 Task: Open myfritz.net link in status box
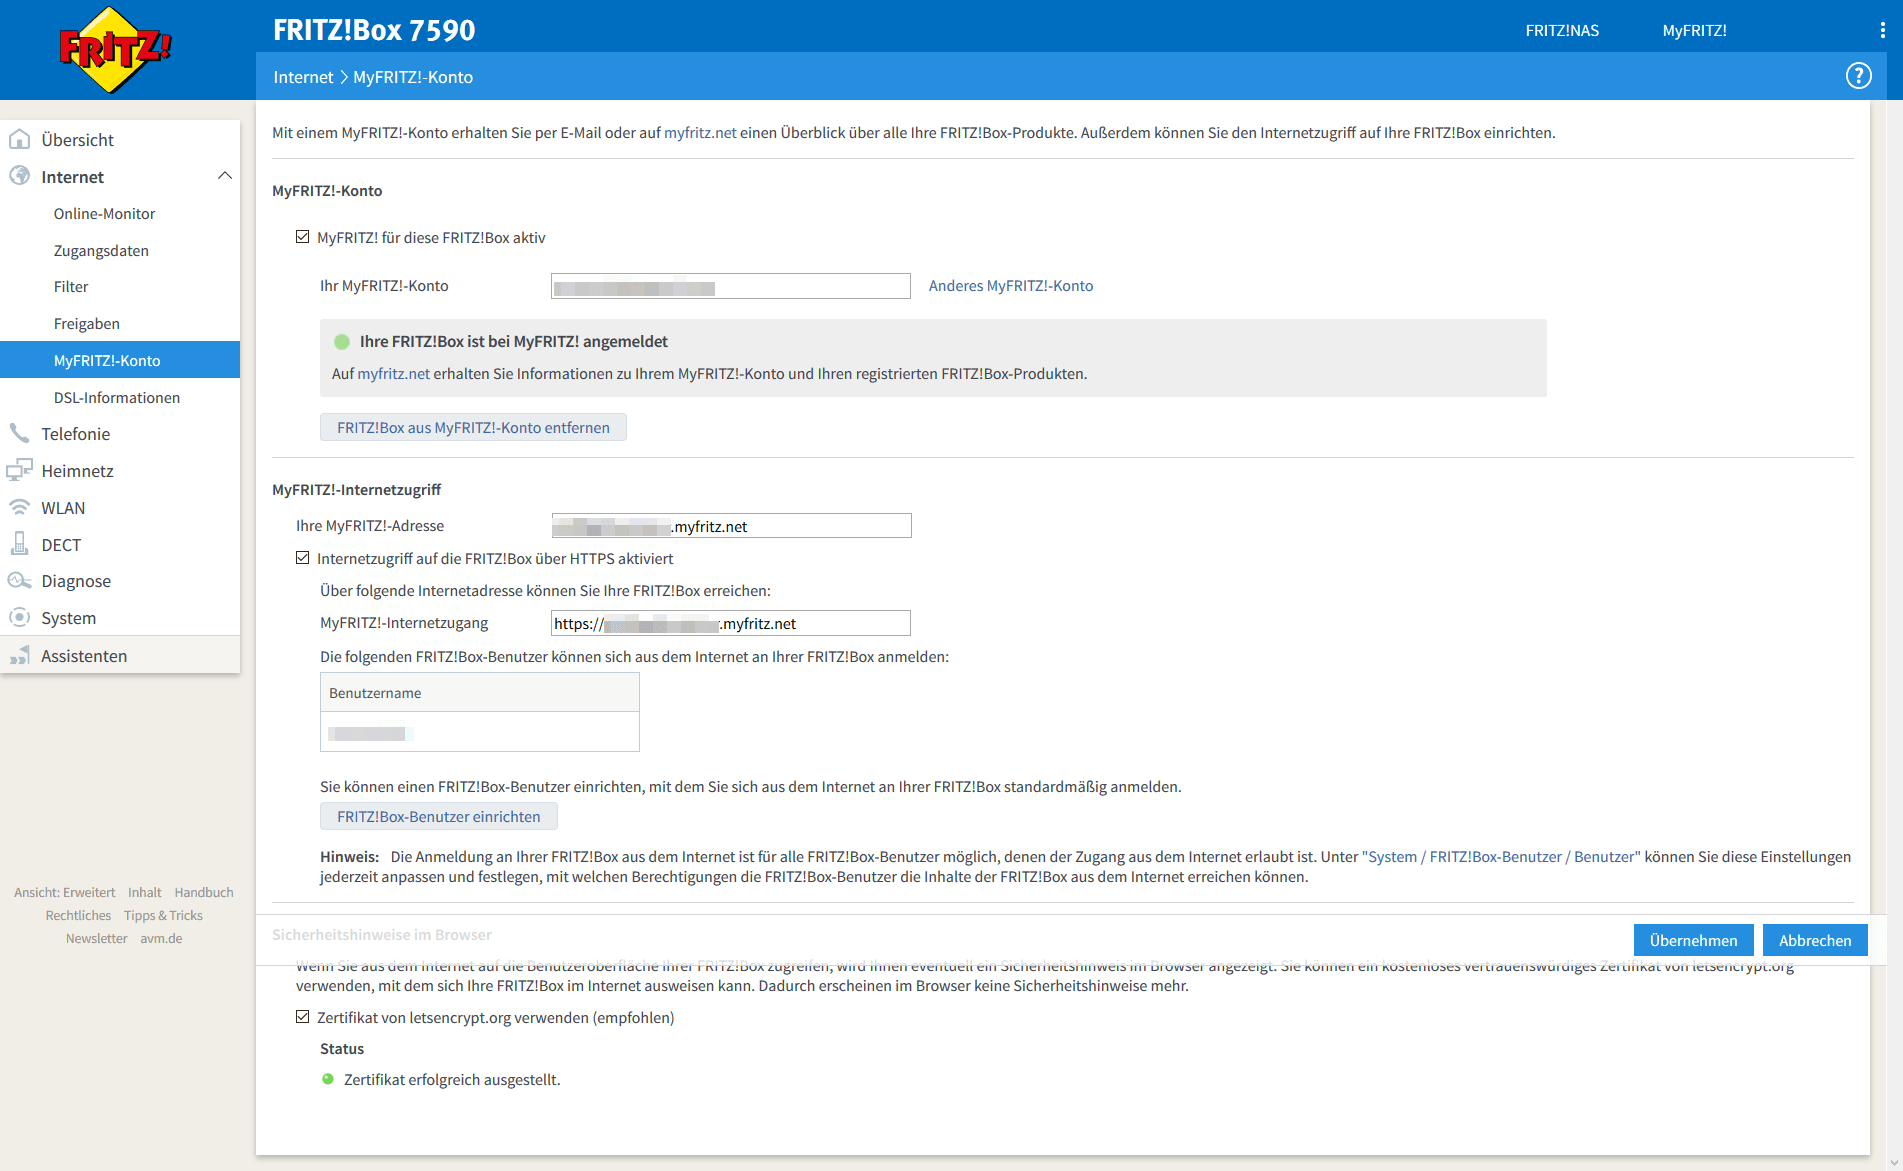point(394,373)
